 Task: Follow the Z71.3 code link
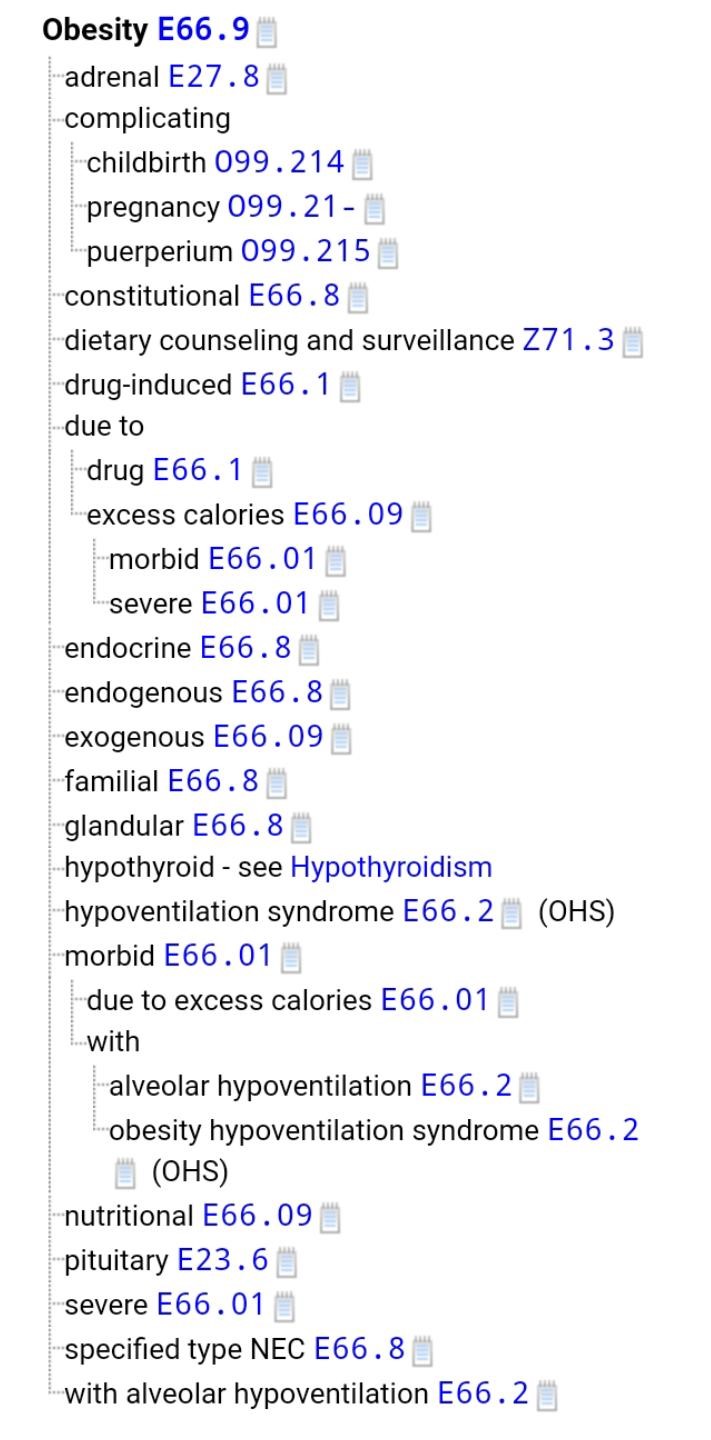pos(568,340)
